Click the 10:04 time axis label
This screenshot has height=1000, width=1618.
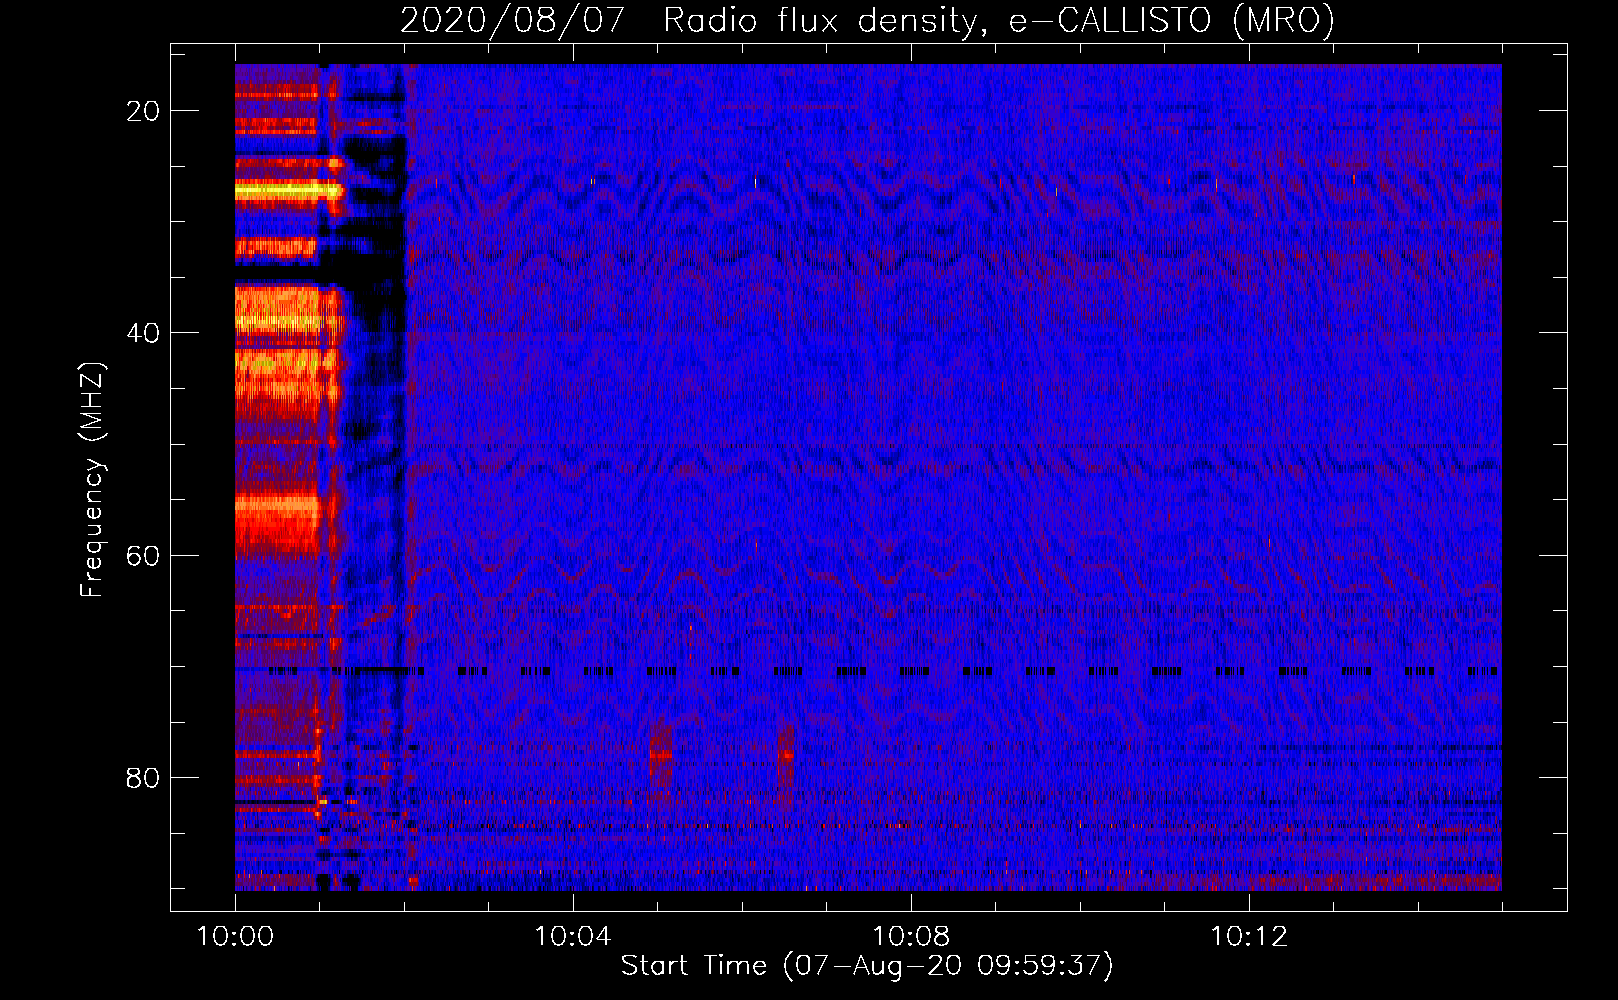click(573, 936)
